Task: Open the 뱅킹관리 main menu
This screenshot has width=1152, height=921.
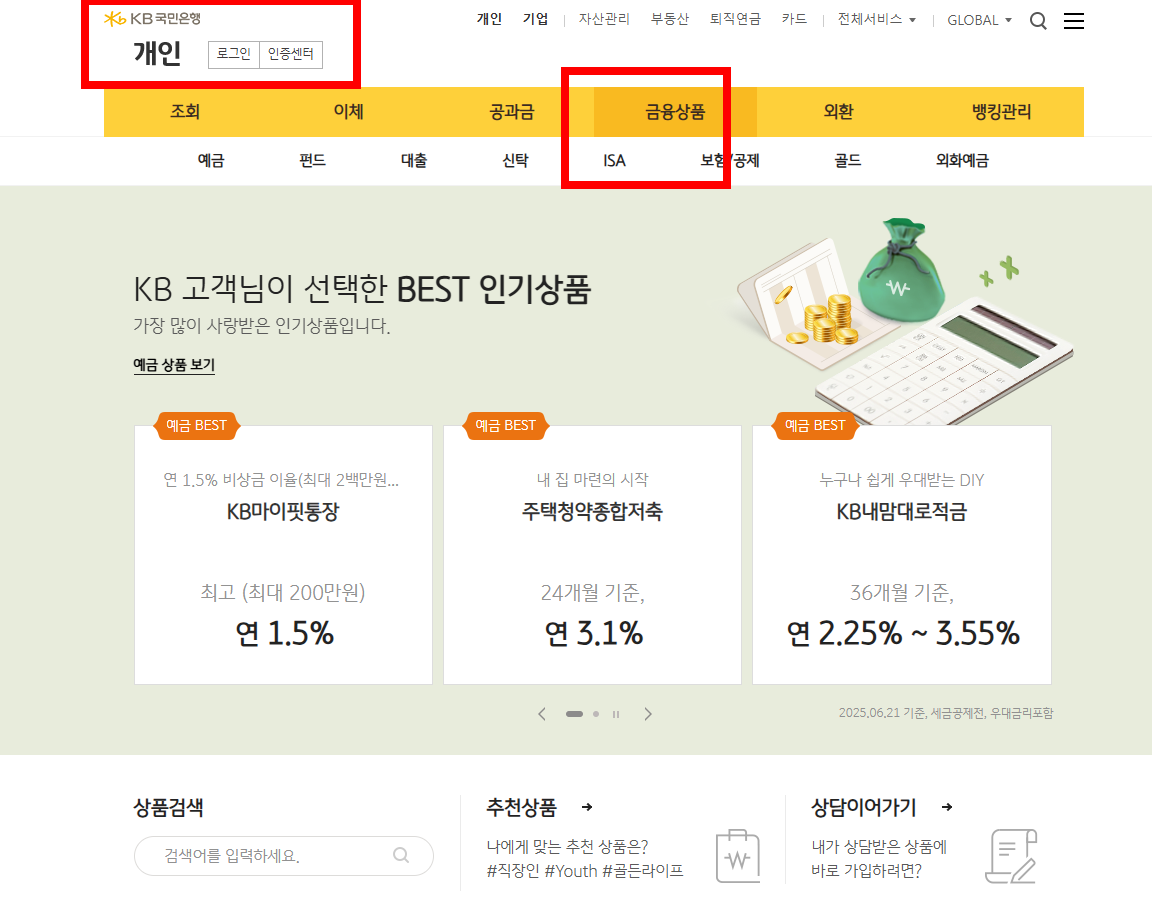Action: [x=1002, y=112]
